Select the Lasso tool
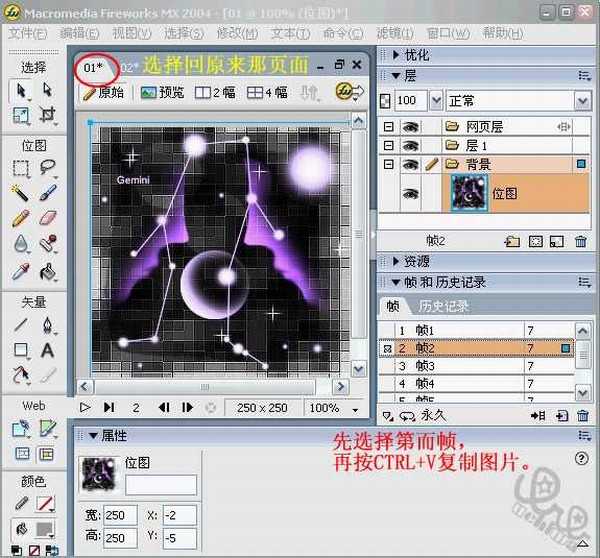 click(x=47, y=167)
